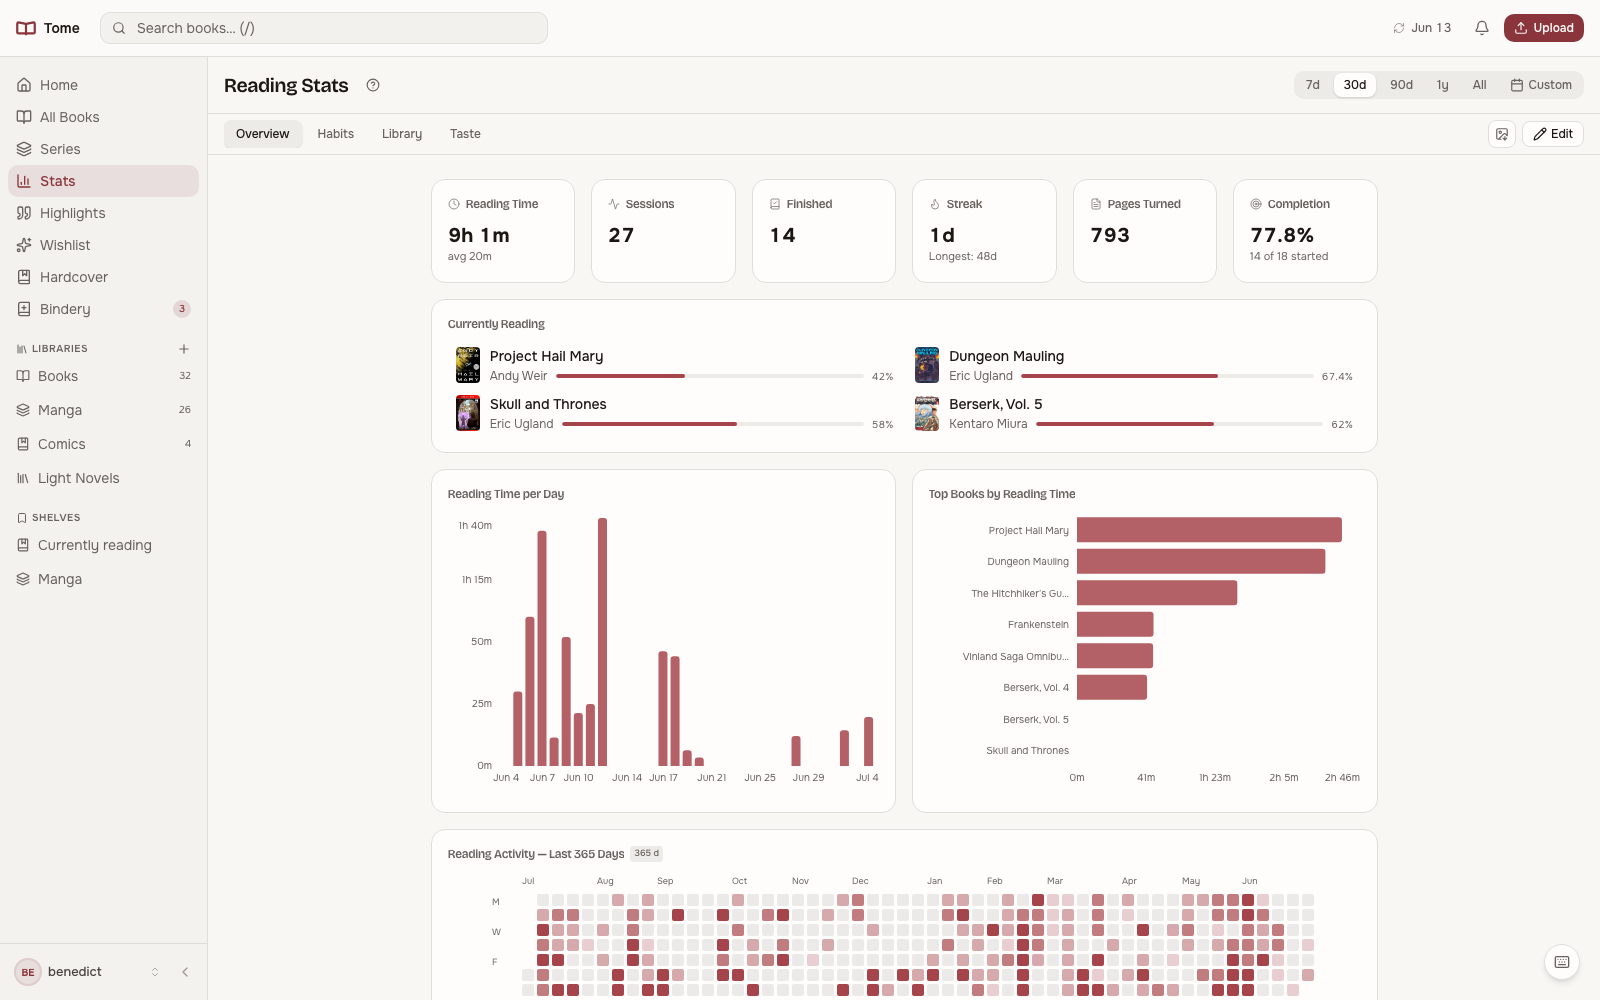Screen dimensions: 1600x1000
Task: Open Skull and Thrones cover thumbnail
Action: coord(468,413)
